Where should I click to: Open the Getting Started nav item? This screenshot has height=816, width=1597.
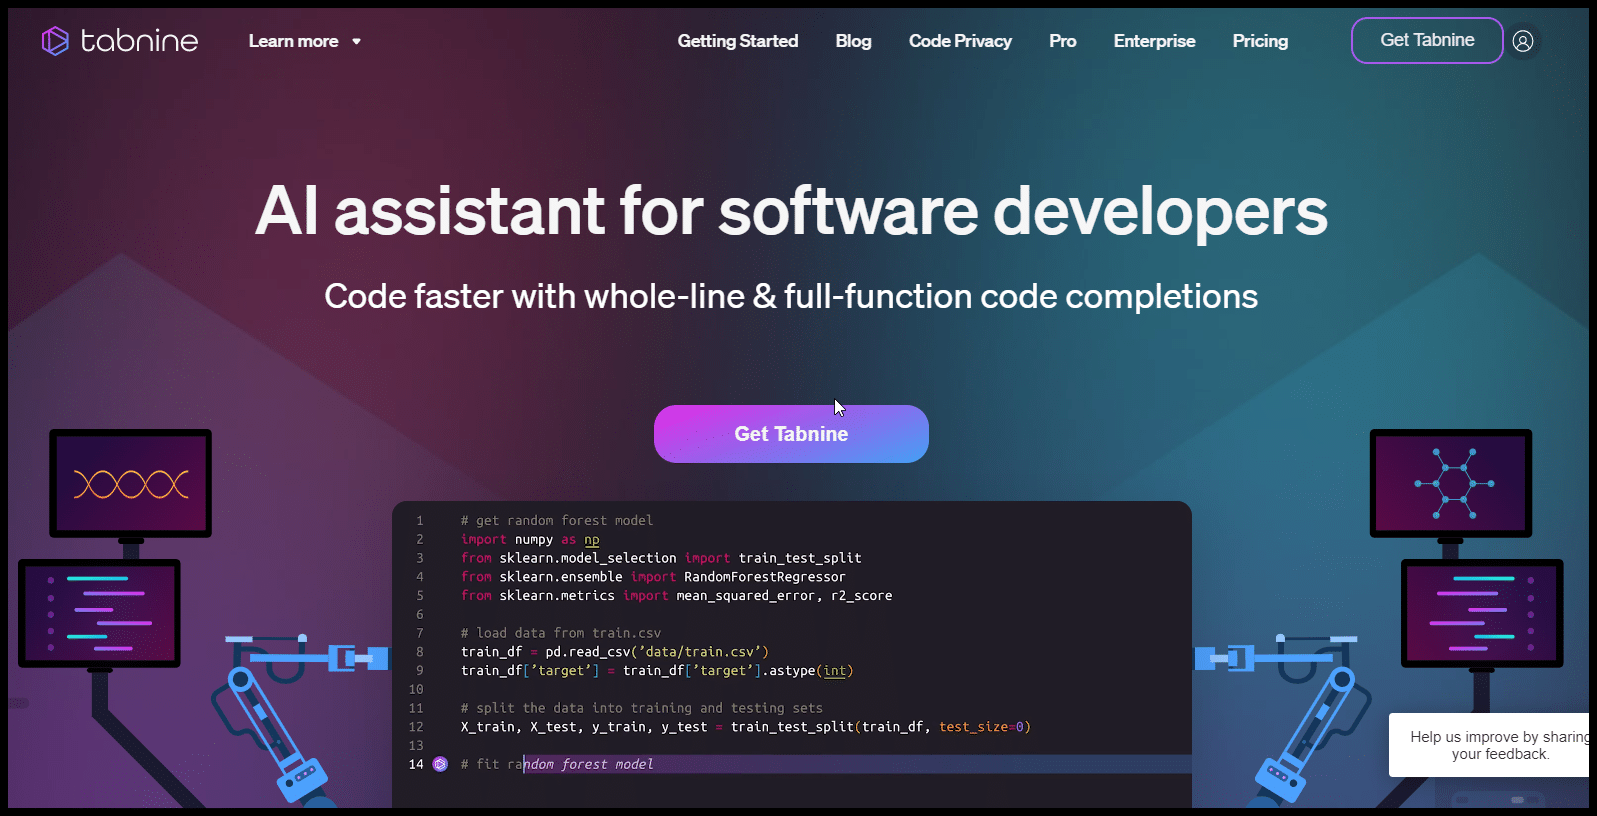coord(738,41)
